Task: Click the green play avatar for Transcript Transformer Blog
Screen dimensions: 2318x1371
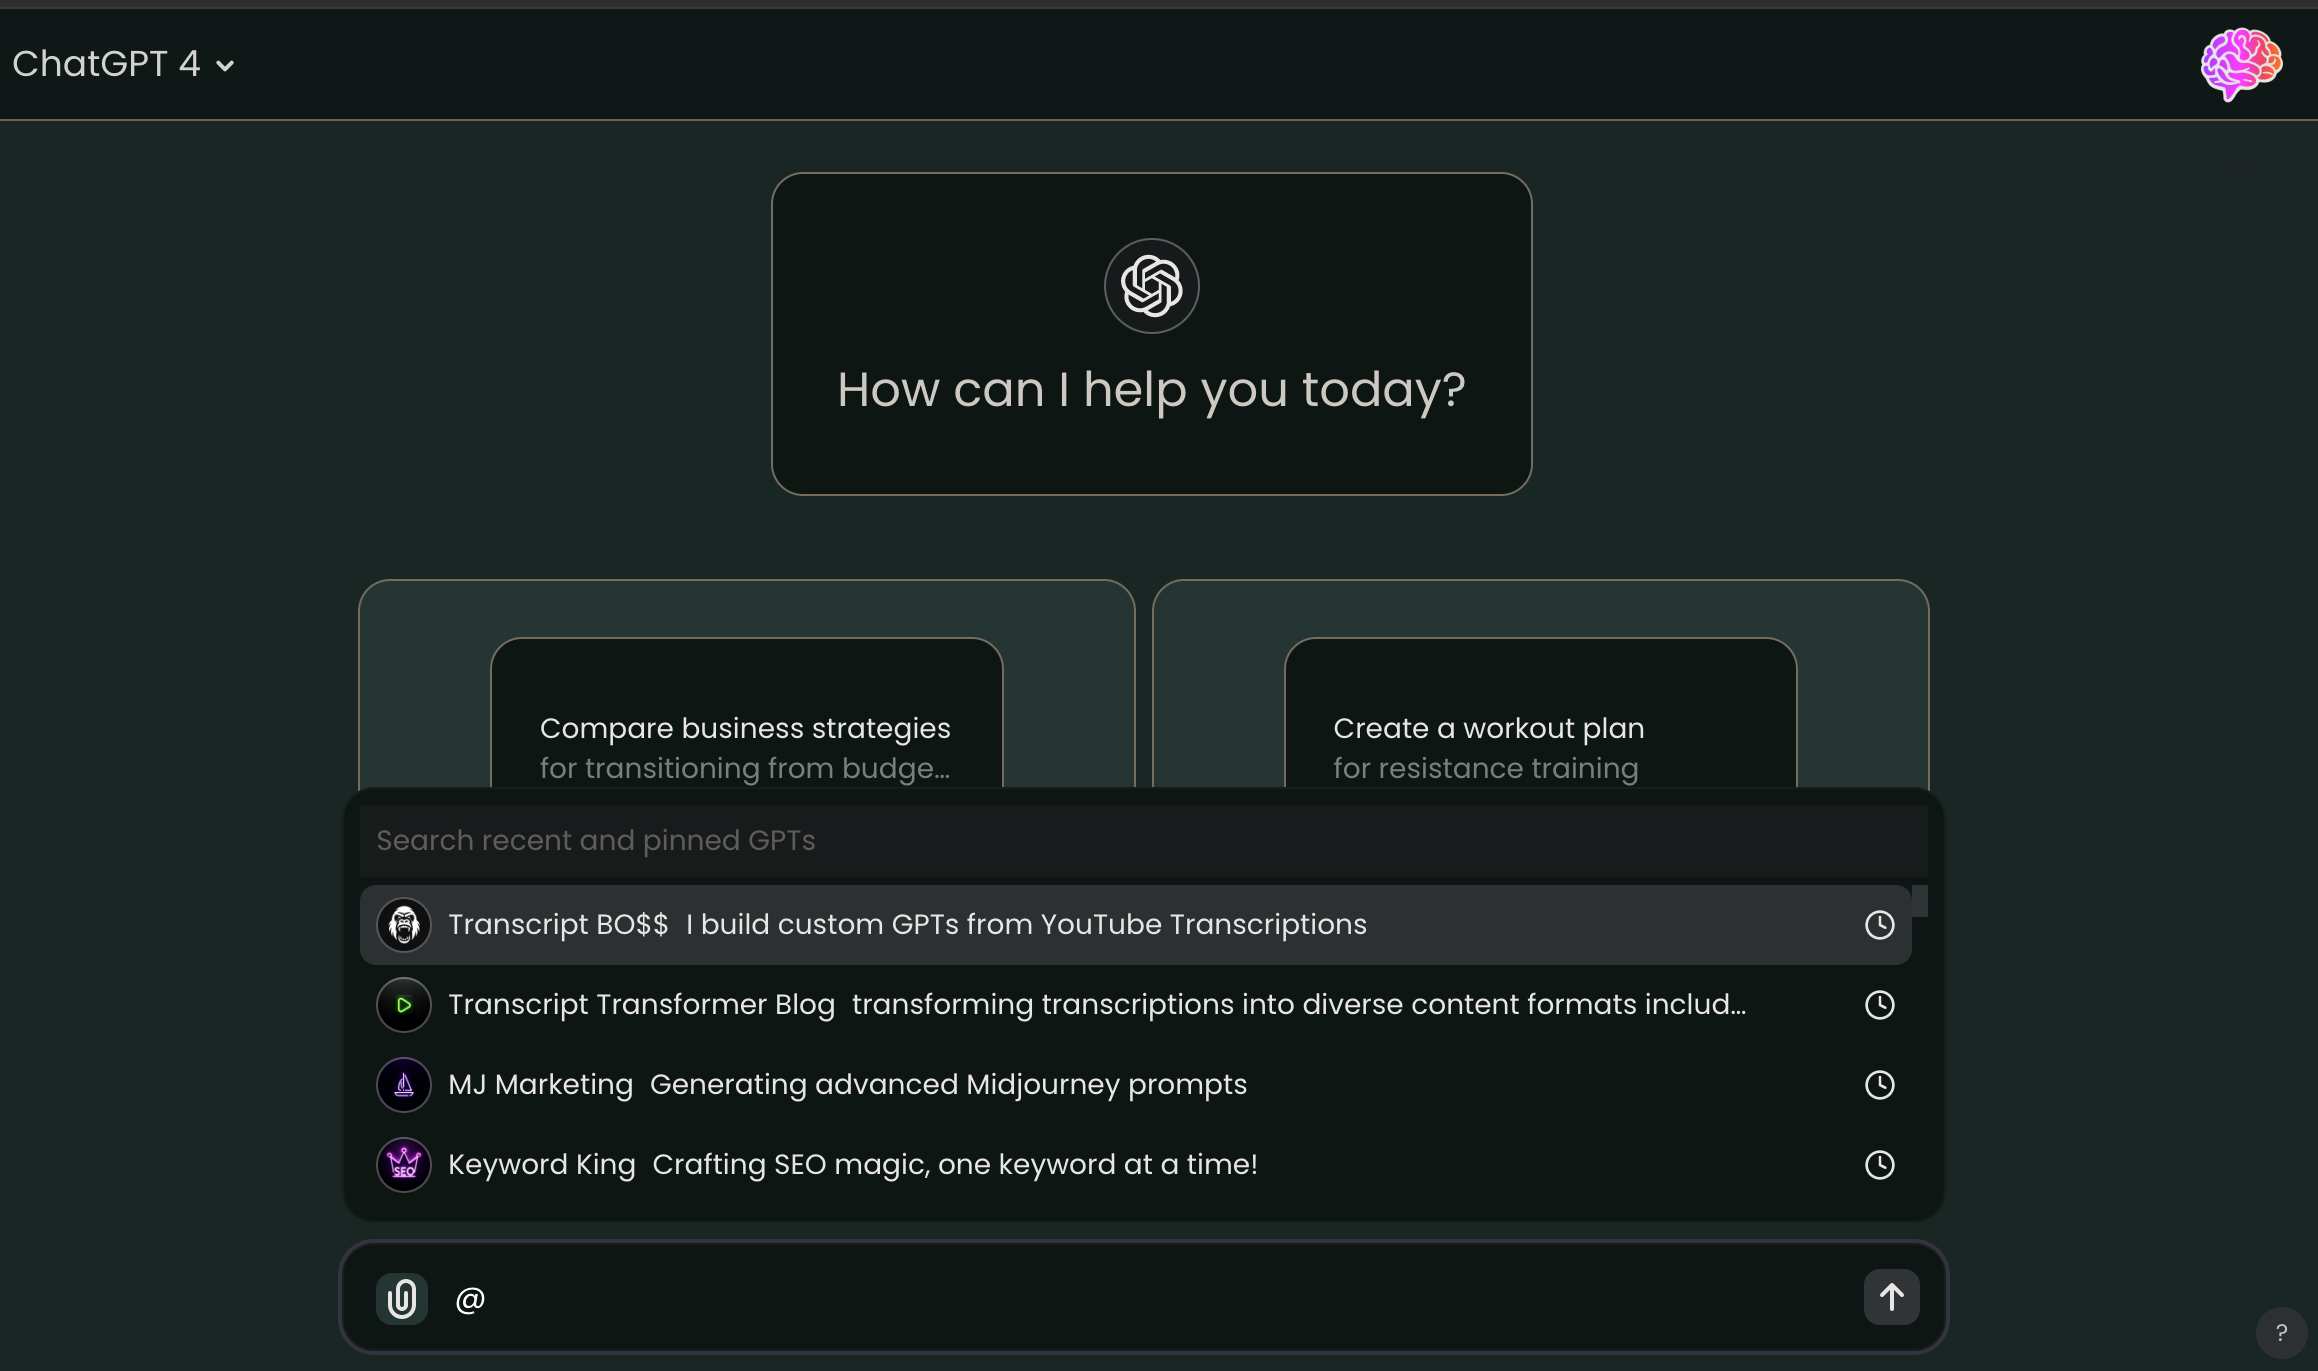Action: coord(404,1004)
